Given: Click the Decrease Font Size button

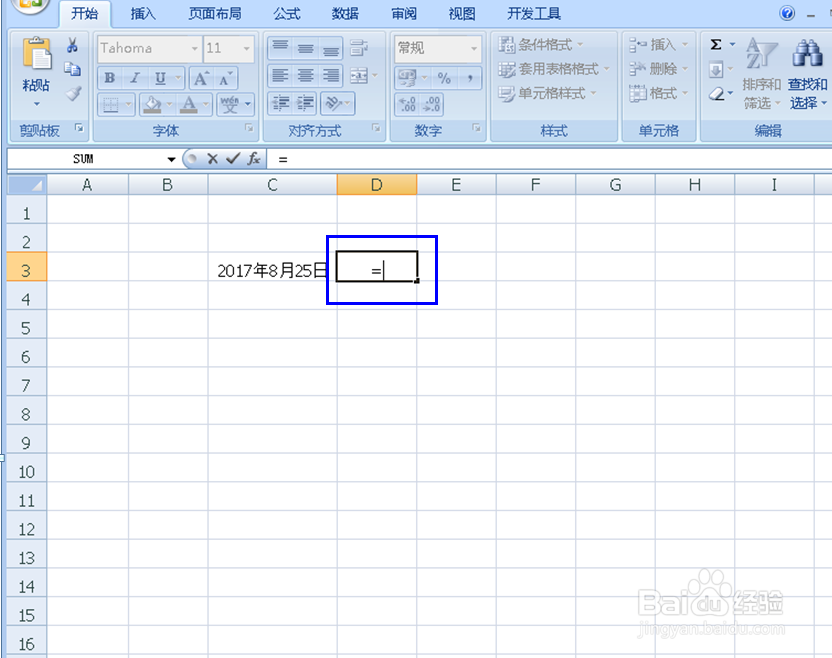Looking at the screenshot, I should click(x=225, y=79).
